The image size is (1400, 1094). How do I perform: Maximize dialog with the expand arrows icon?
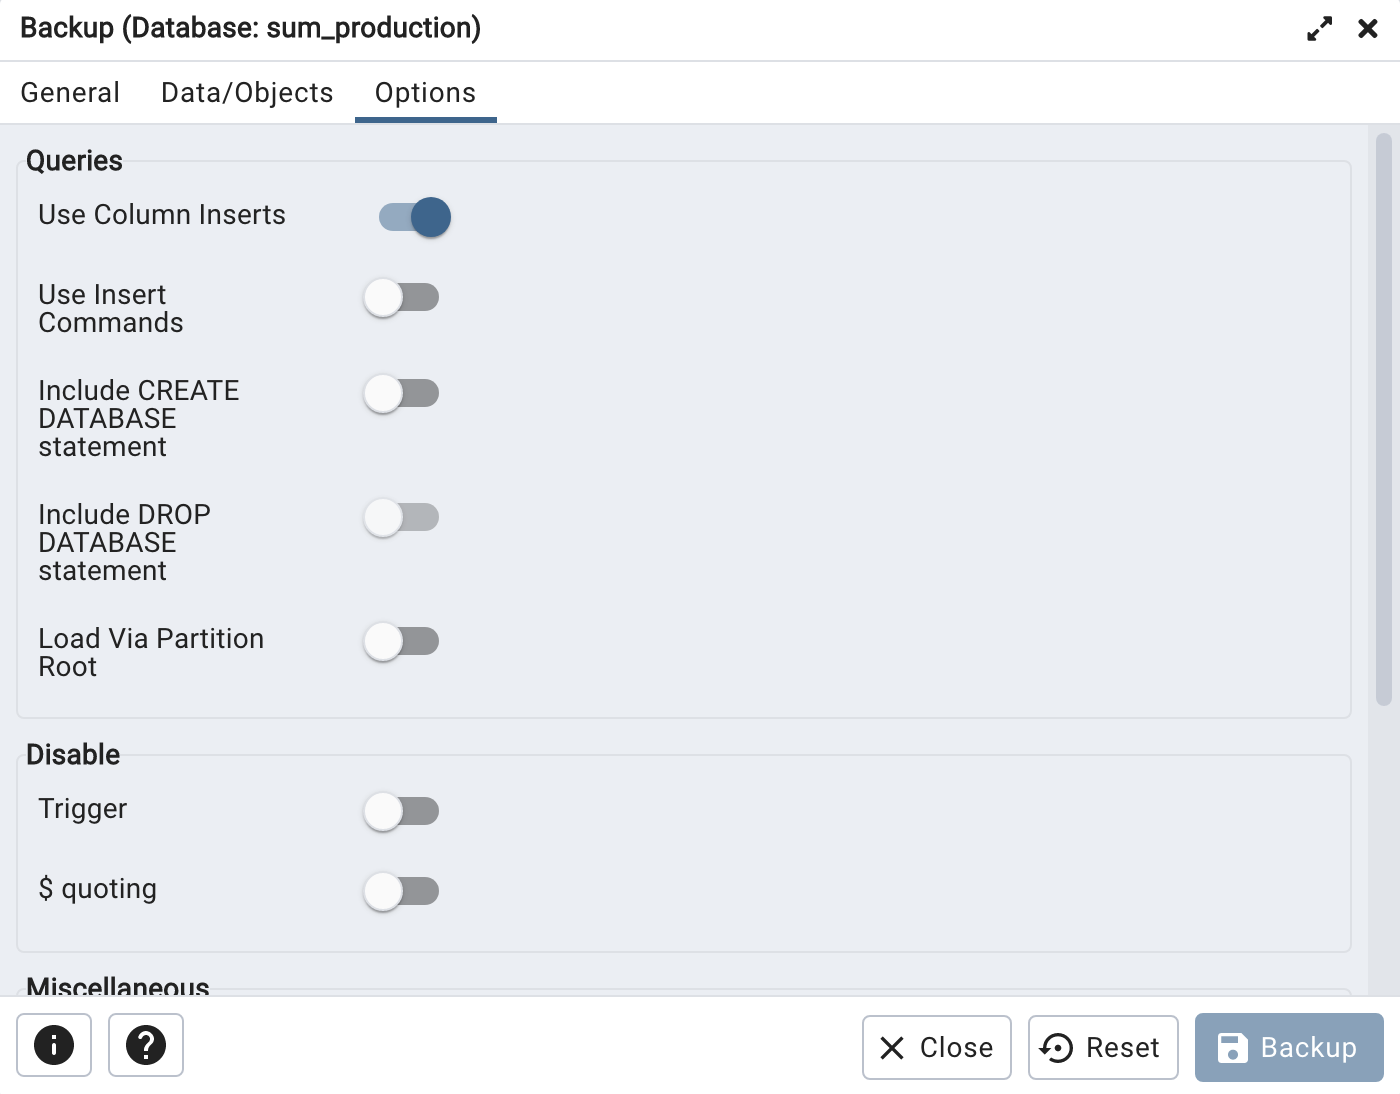click(1320, 29)
